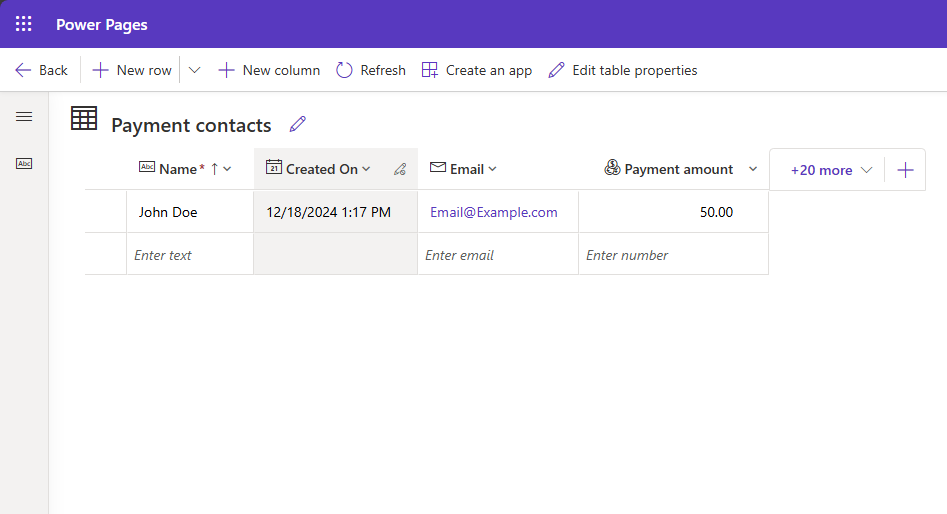Click the Created On read-only pencil icon
Screen dimensions: 947x514
400,170
